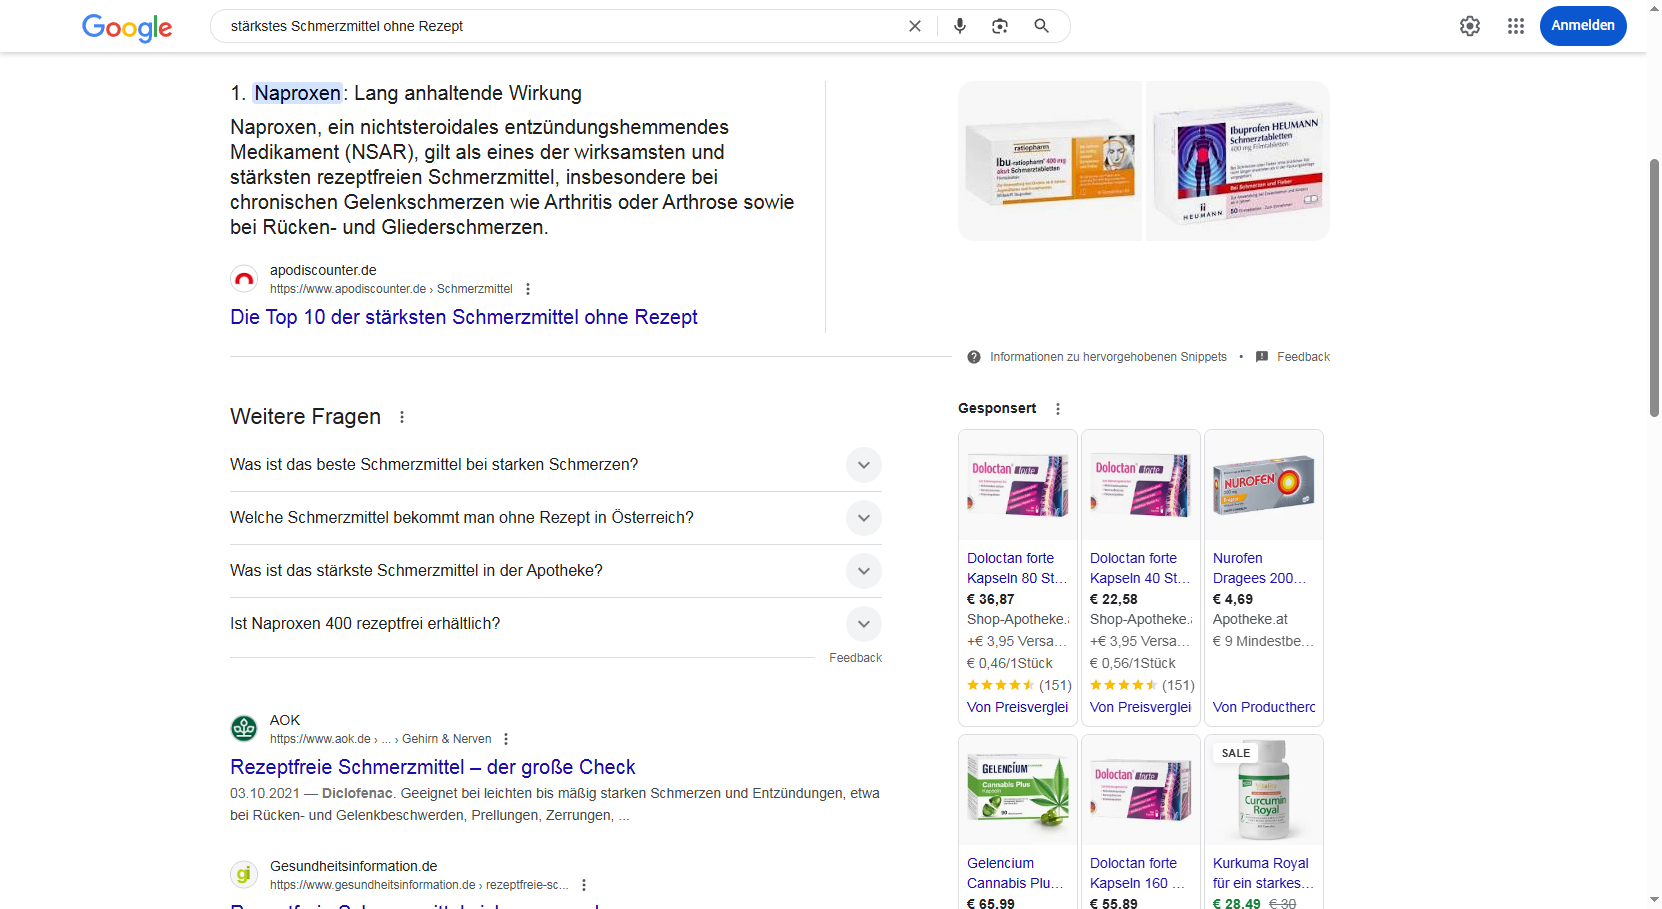1662x909 pixels.
Task: Open Doloctan forte Kapseln 80 St. product link
Action: click(1017, 568)
